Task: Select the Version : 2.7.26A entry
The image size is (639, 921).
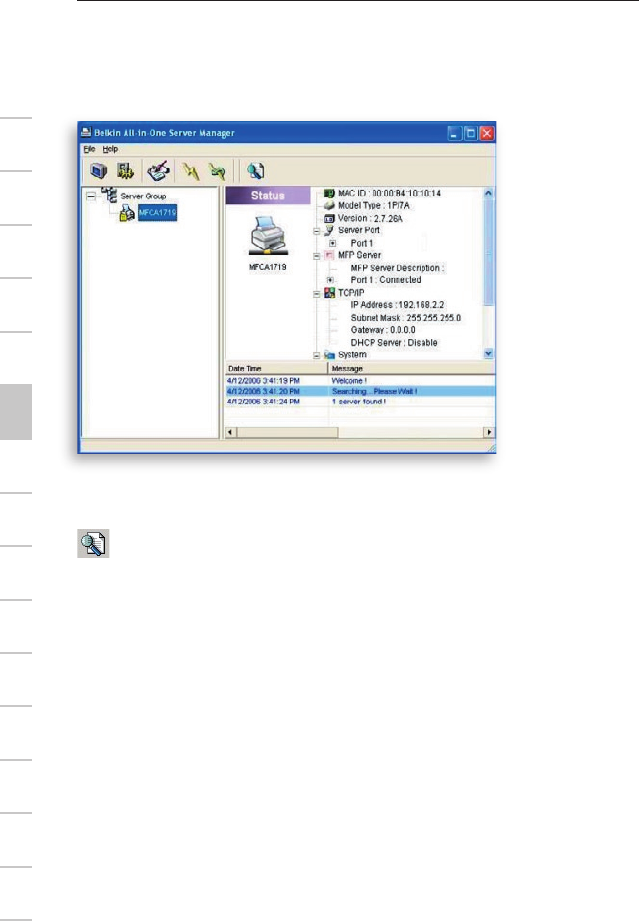Action: coord(370,219)
